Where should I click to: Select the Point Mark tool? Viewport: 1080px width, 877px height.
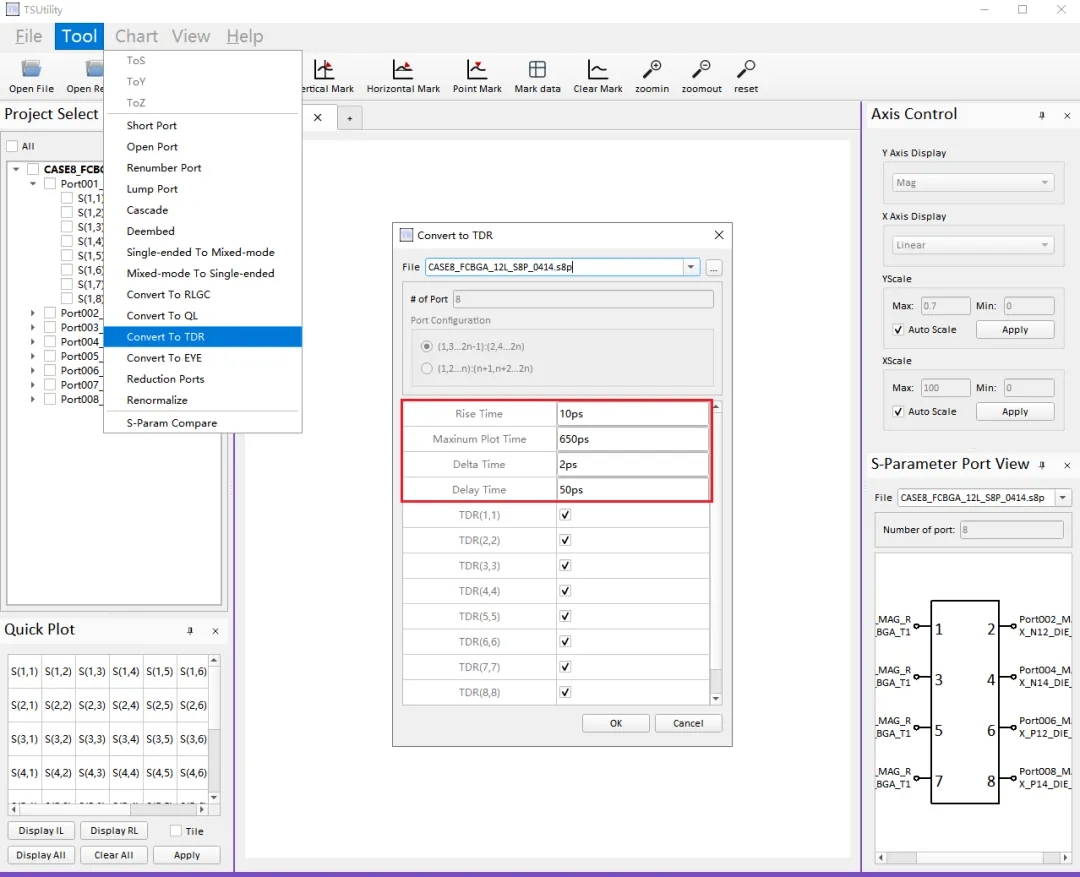coord(477,72)
